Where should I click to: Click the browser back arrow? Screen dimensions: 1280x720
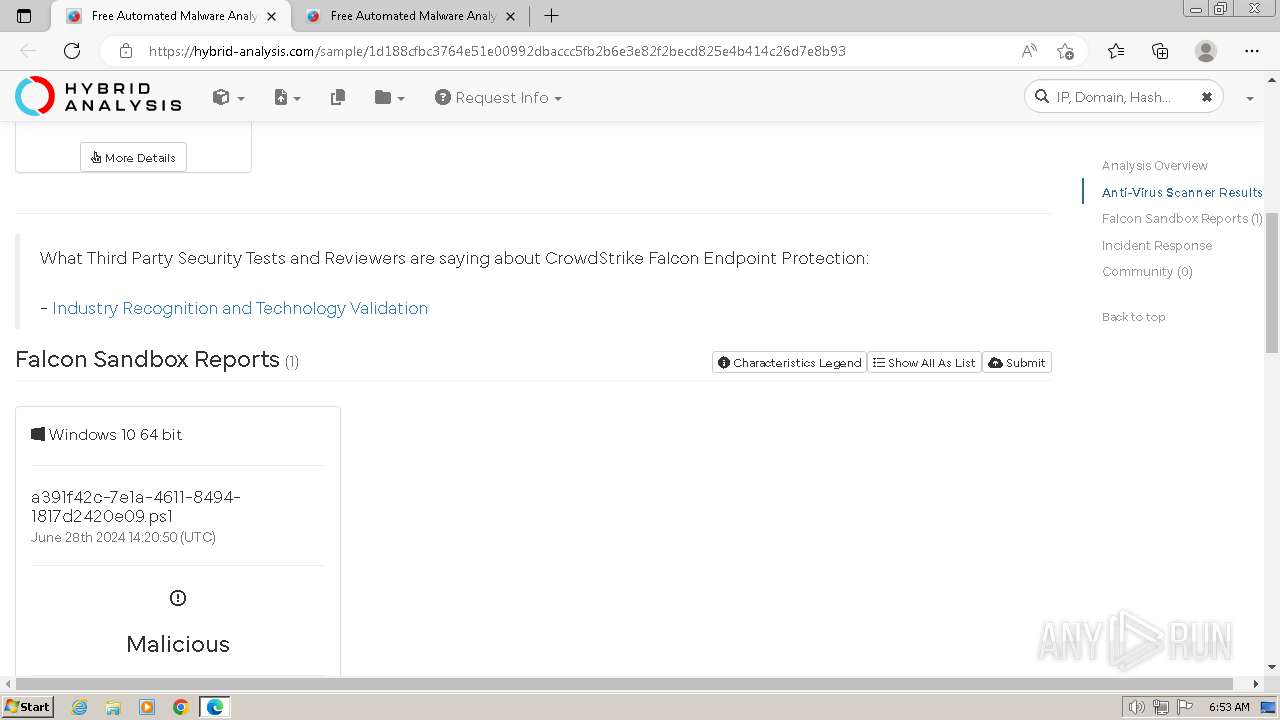[28, 51]
